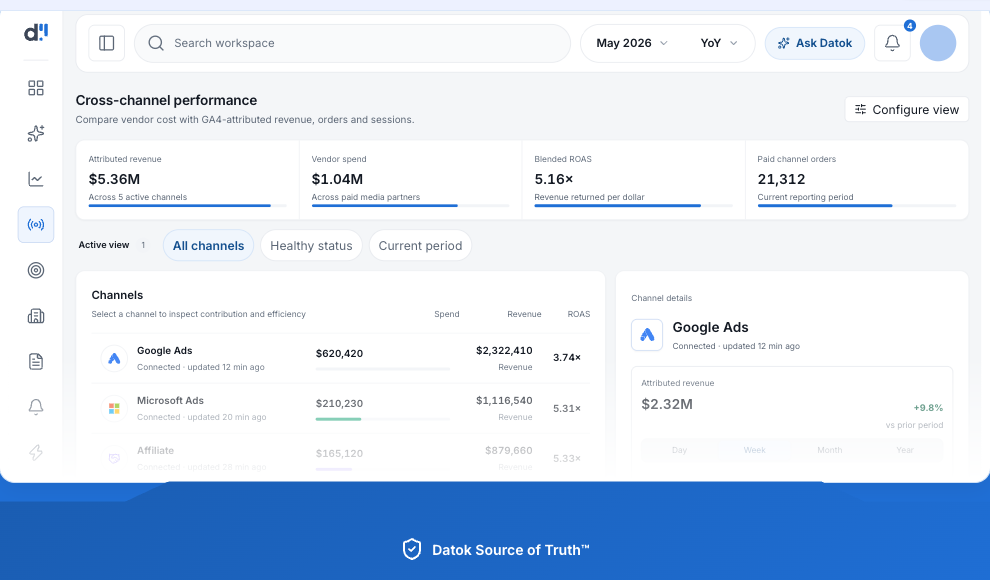Open the document reports icon in sidebar
Screen dimensions: 990x580
point(36,362)
